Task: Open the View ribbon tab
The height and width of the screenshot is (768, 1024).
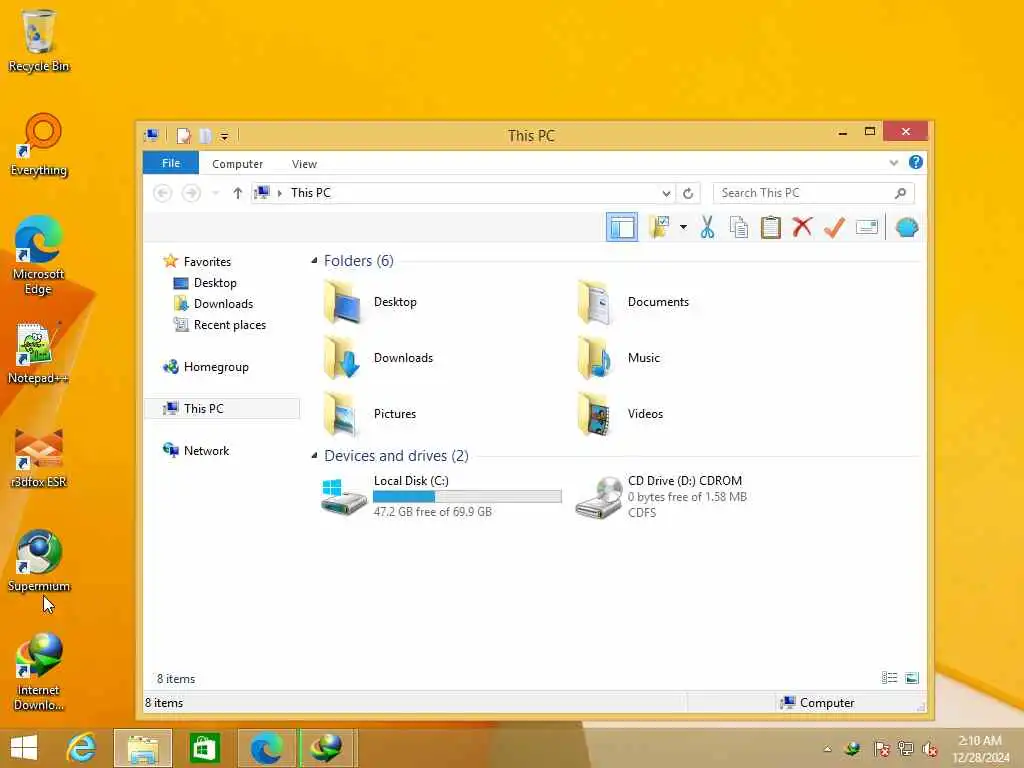Action: [304, 164]
